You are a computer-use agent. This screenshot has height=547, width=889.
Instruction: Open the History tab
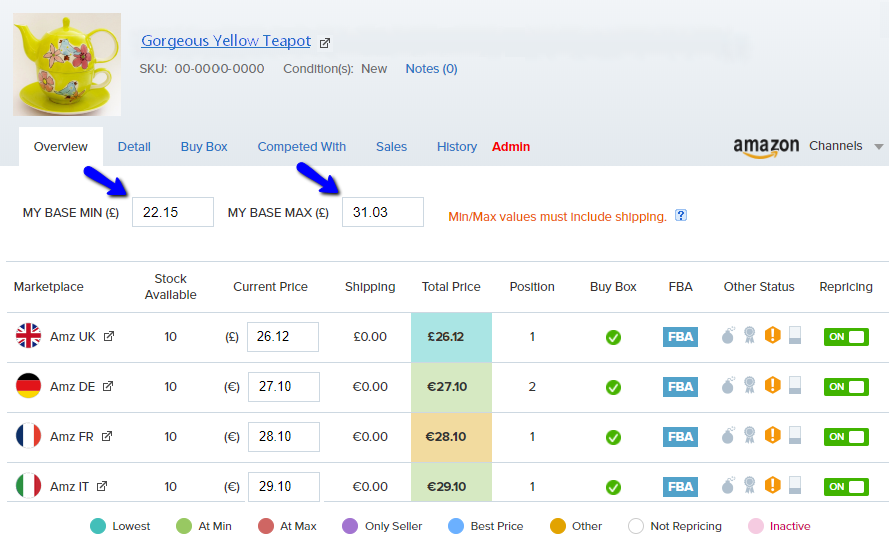click(456, 147)
